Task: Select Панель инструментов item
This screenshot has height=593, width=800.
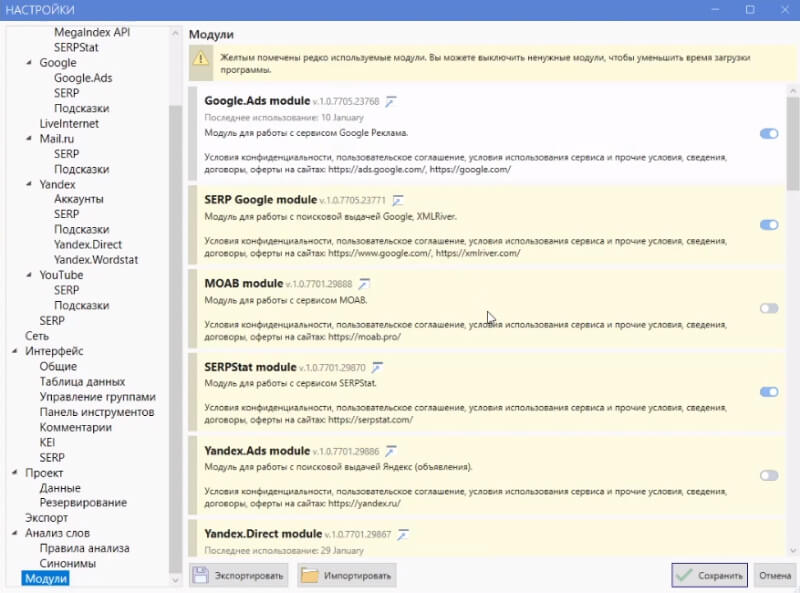Action: click(96, 412)
